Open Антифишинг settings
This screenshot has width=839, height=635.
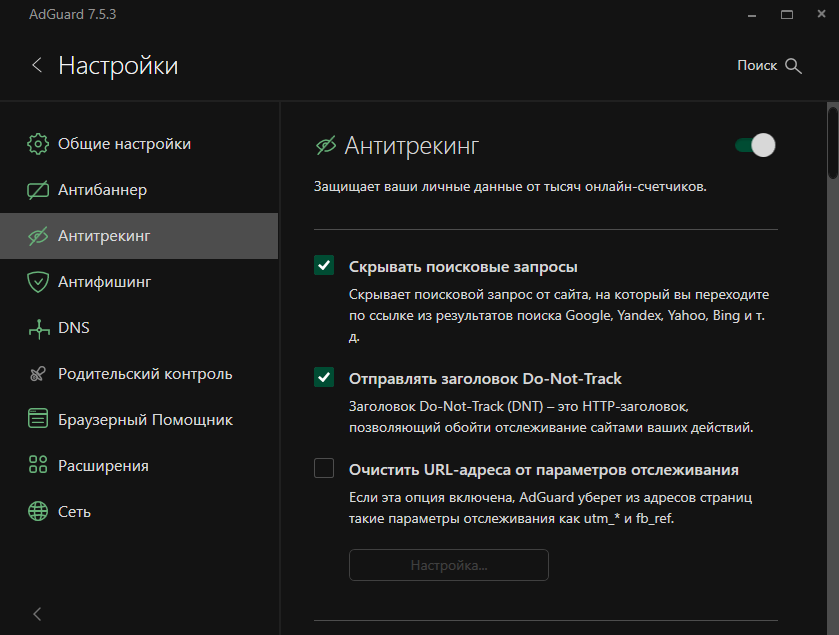point(139,282)
